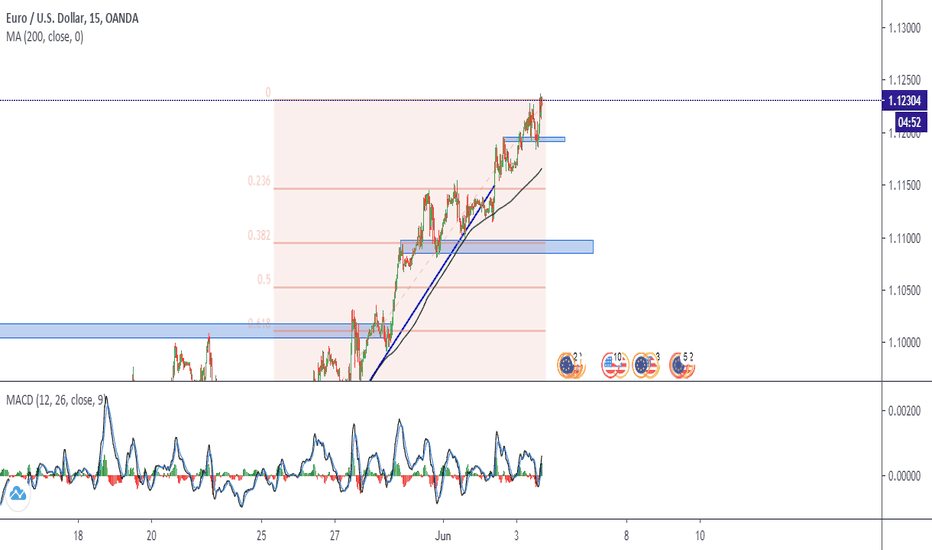This screenshot has height=550, width=932.
Task: Click the 1.13000 price axis label
Action: [905, 28]
